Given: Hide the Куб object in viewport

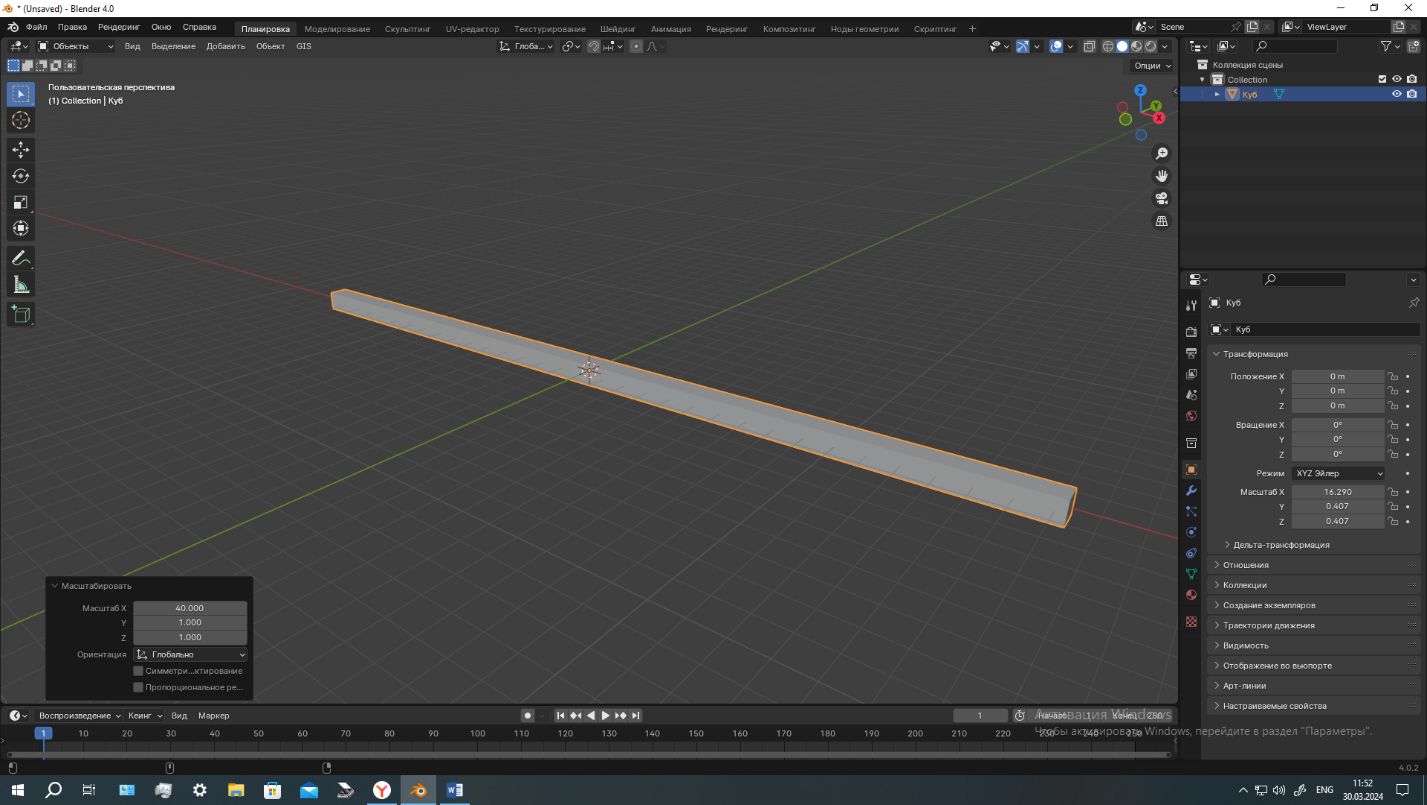Looking at the screenshot, I should [x=1397, y=94].
